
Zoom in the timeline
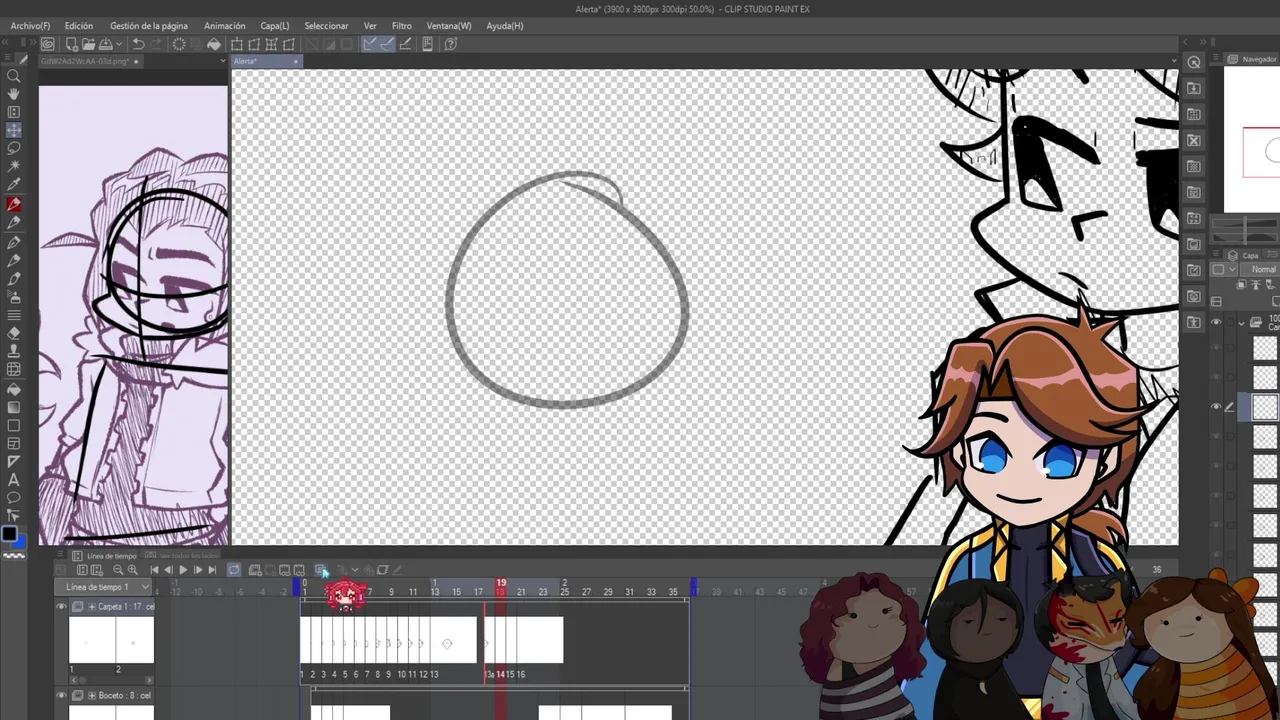[132, 570]
